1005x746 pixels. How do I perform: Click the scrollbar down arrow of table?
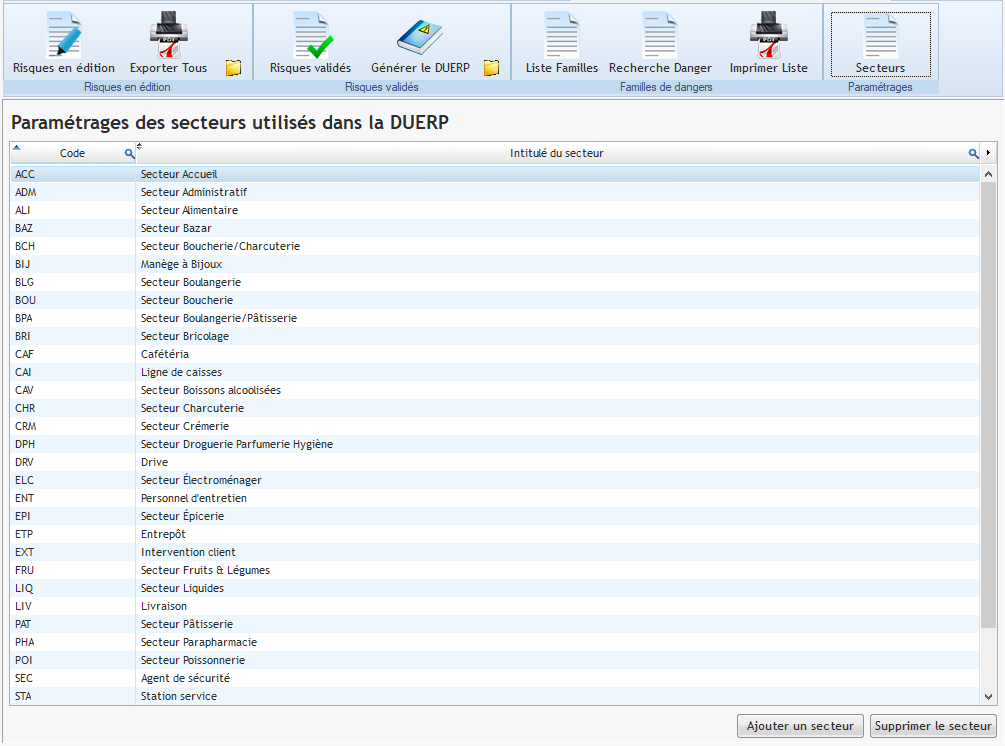tap(988, 697)
